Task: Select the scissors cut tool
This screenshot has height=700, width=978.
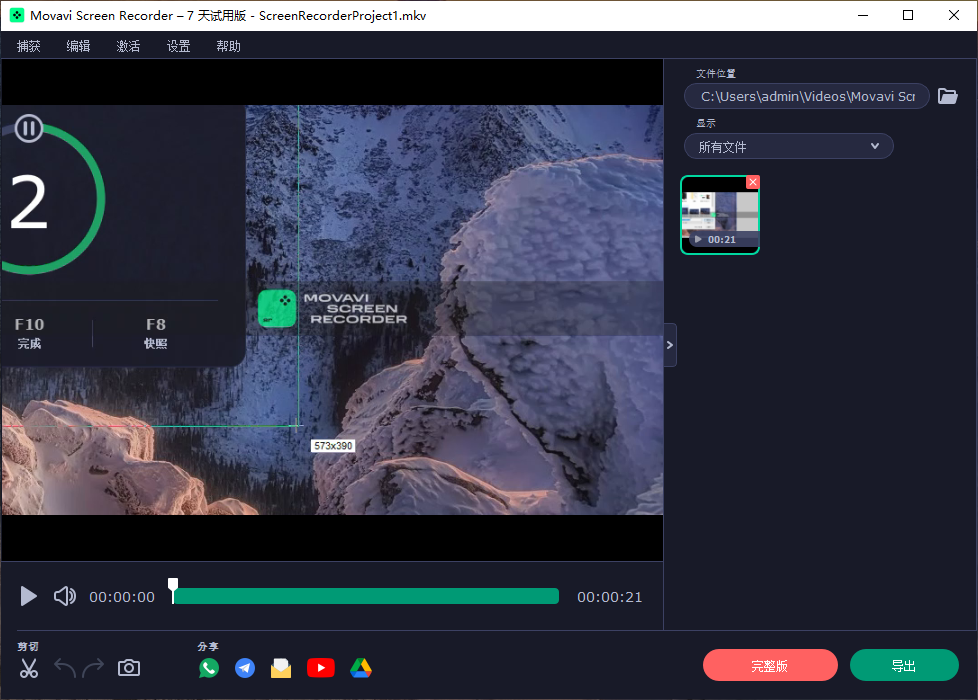Action: tap(29, 668)
